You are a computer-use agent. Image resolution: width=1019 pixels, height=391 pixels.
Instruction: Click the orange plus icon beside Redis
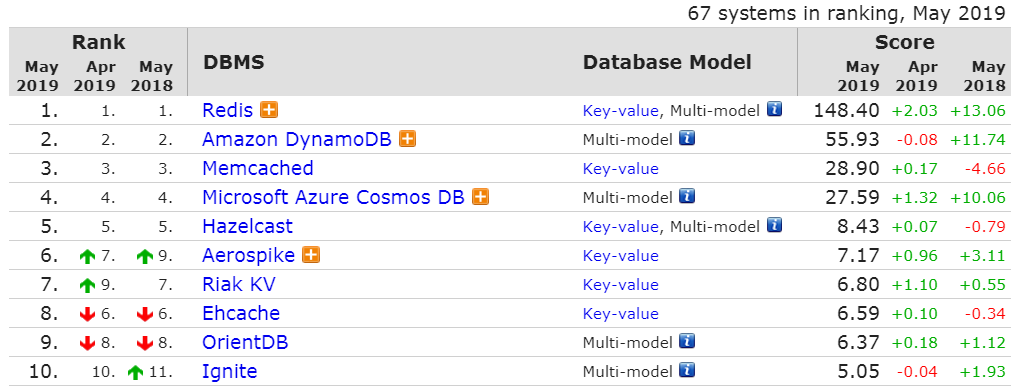269,110
